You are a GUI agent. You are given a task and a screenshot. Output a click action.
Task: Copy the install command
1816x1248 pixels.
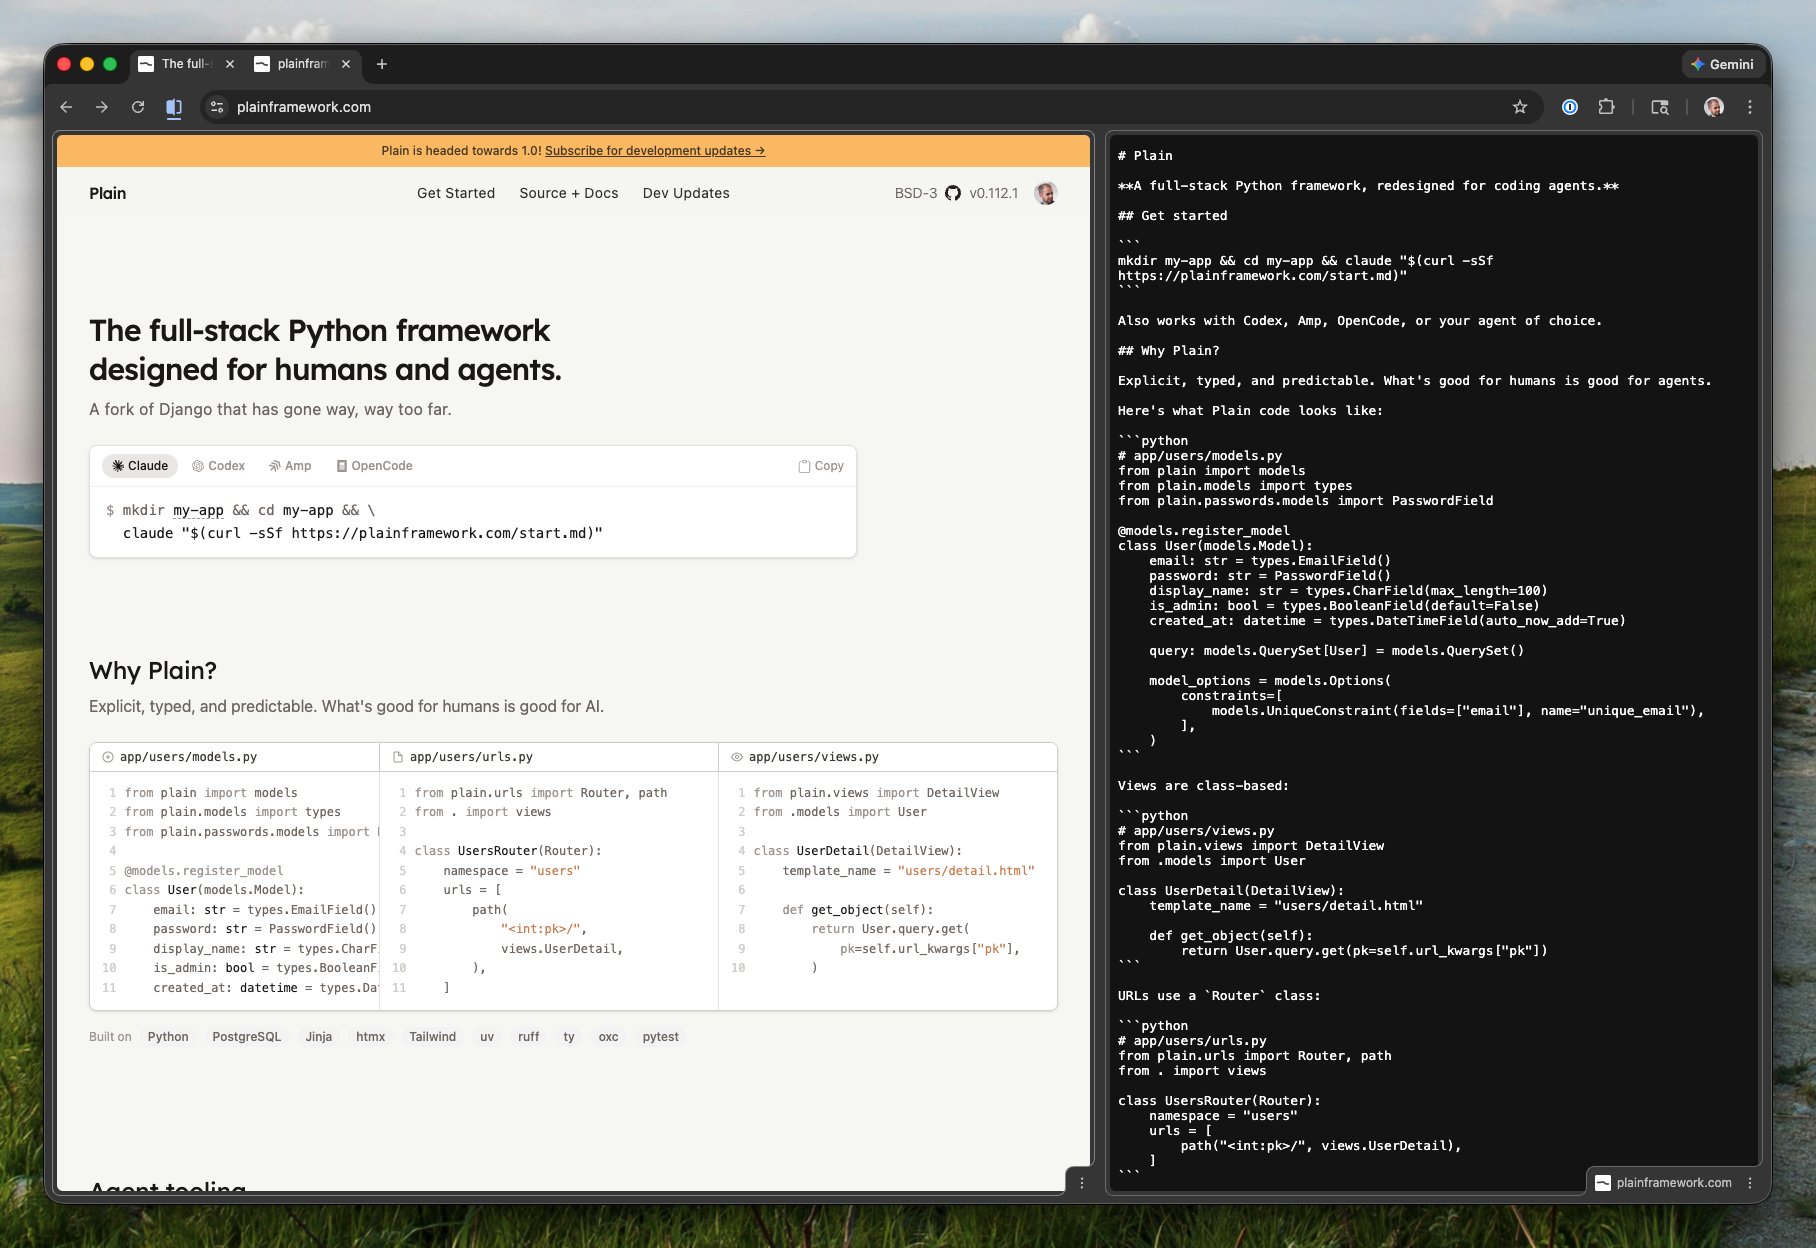pos(821,466)
